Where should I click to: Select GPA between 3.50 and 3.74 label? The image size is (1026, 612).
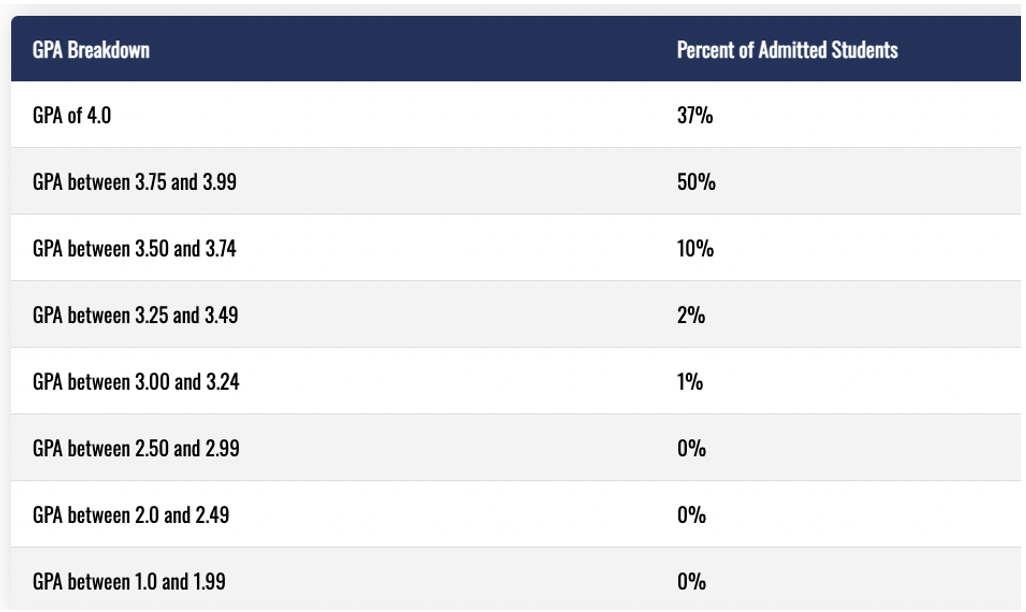(135, 249)
